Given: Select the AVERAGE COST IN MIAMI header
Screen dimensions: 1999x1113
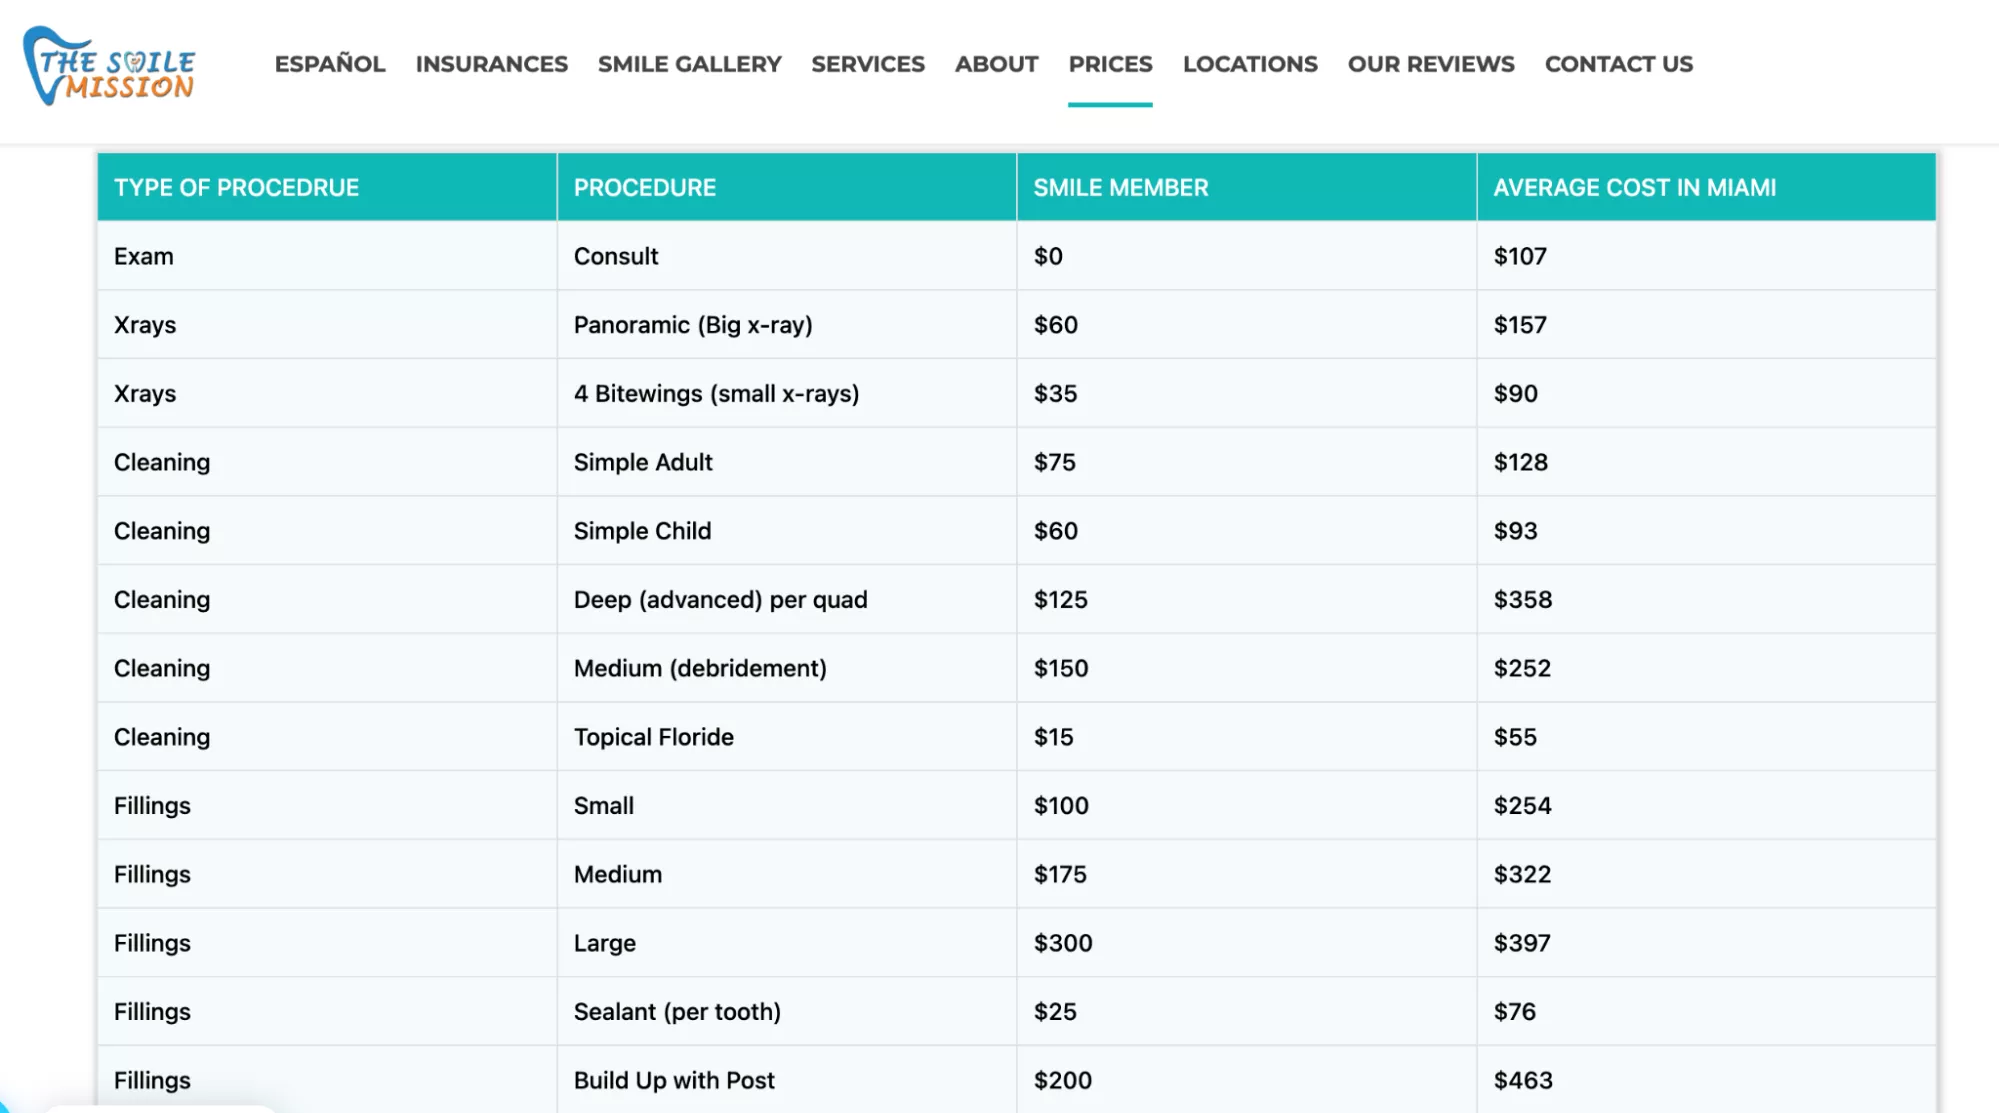Looking at the screenshot, I should (1634, 187).
